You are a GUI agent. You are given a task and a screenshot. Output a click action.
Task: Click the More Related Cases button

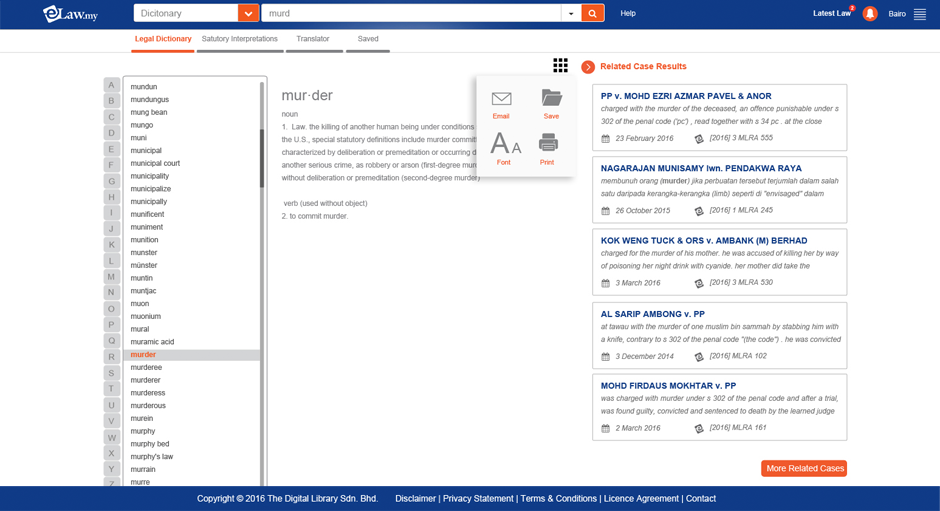pyautogui.click(x=803, y=468)
